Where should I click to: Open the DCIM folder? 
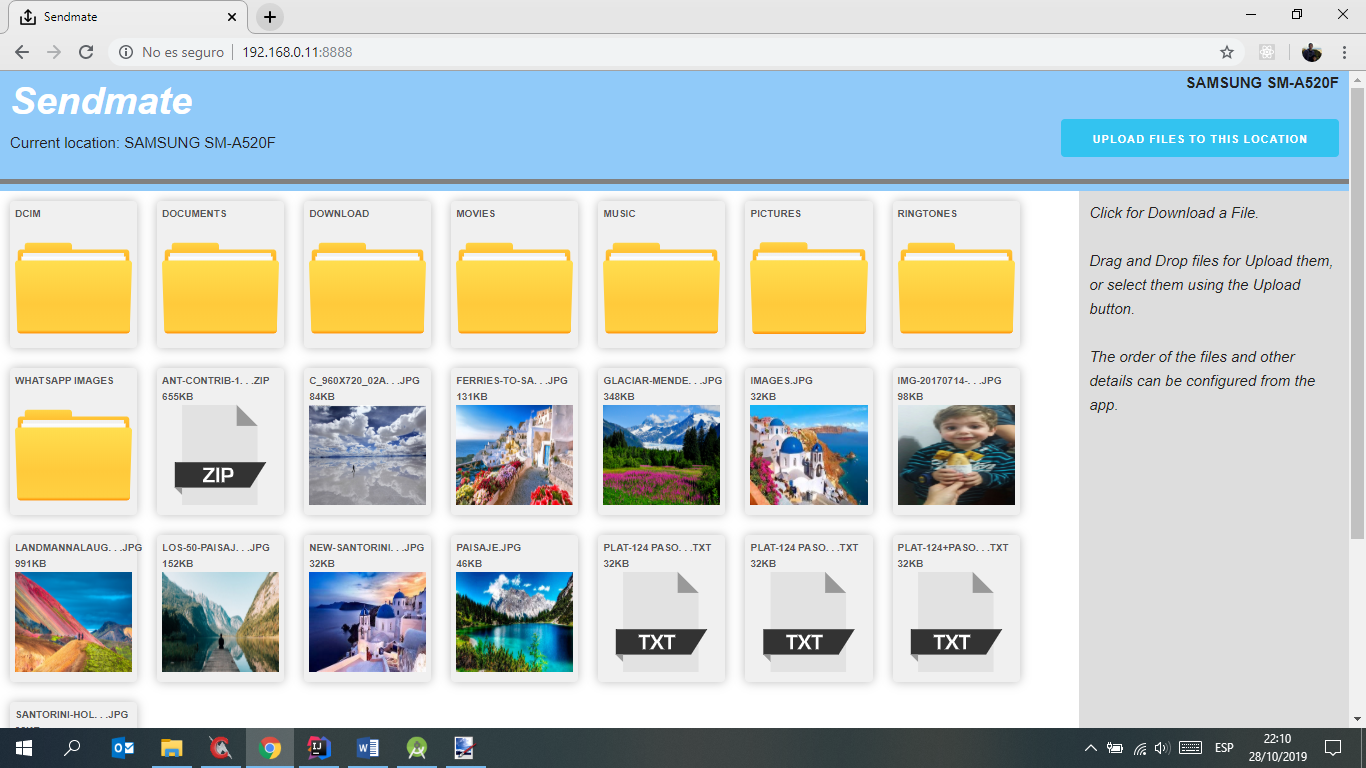pos(73,275)
